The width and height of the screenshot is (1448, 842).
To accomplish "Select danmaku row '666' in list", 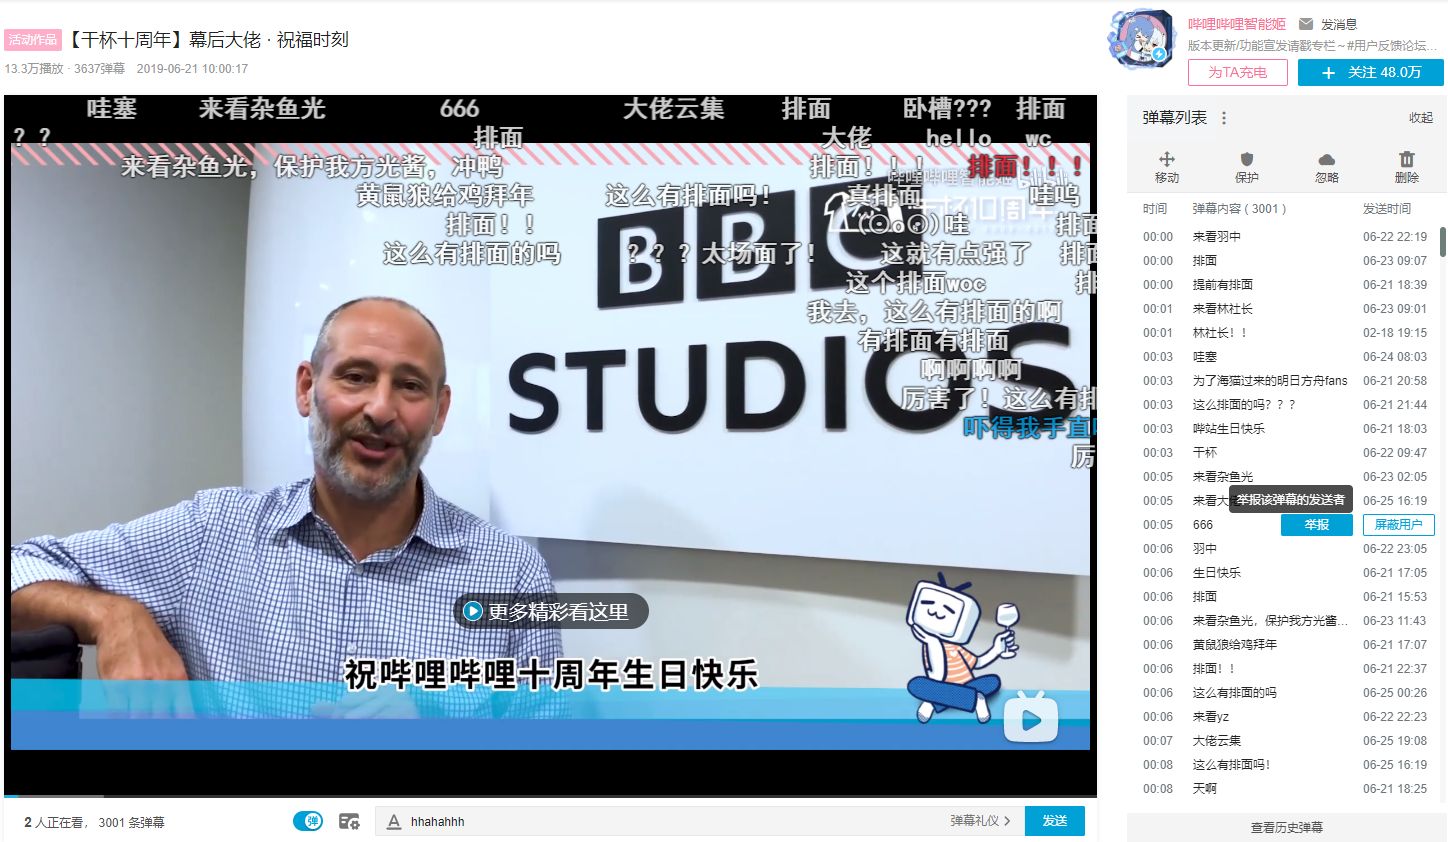I will (1202, 525).
